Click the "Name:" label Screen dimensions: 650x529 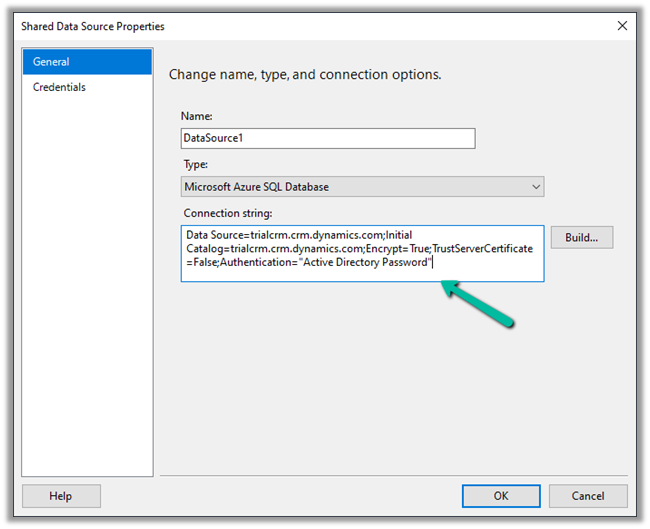(x=197, y=116)
